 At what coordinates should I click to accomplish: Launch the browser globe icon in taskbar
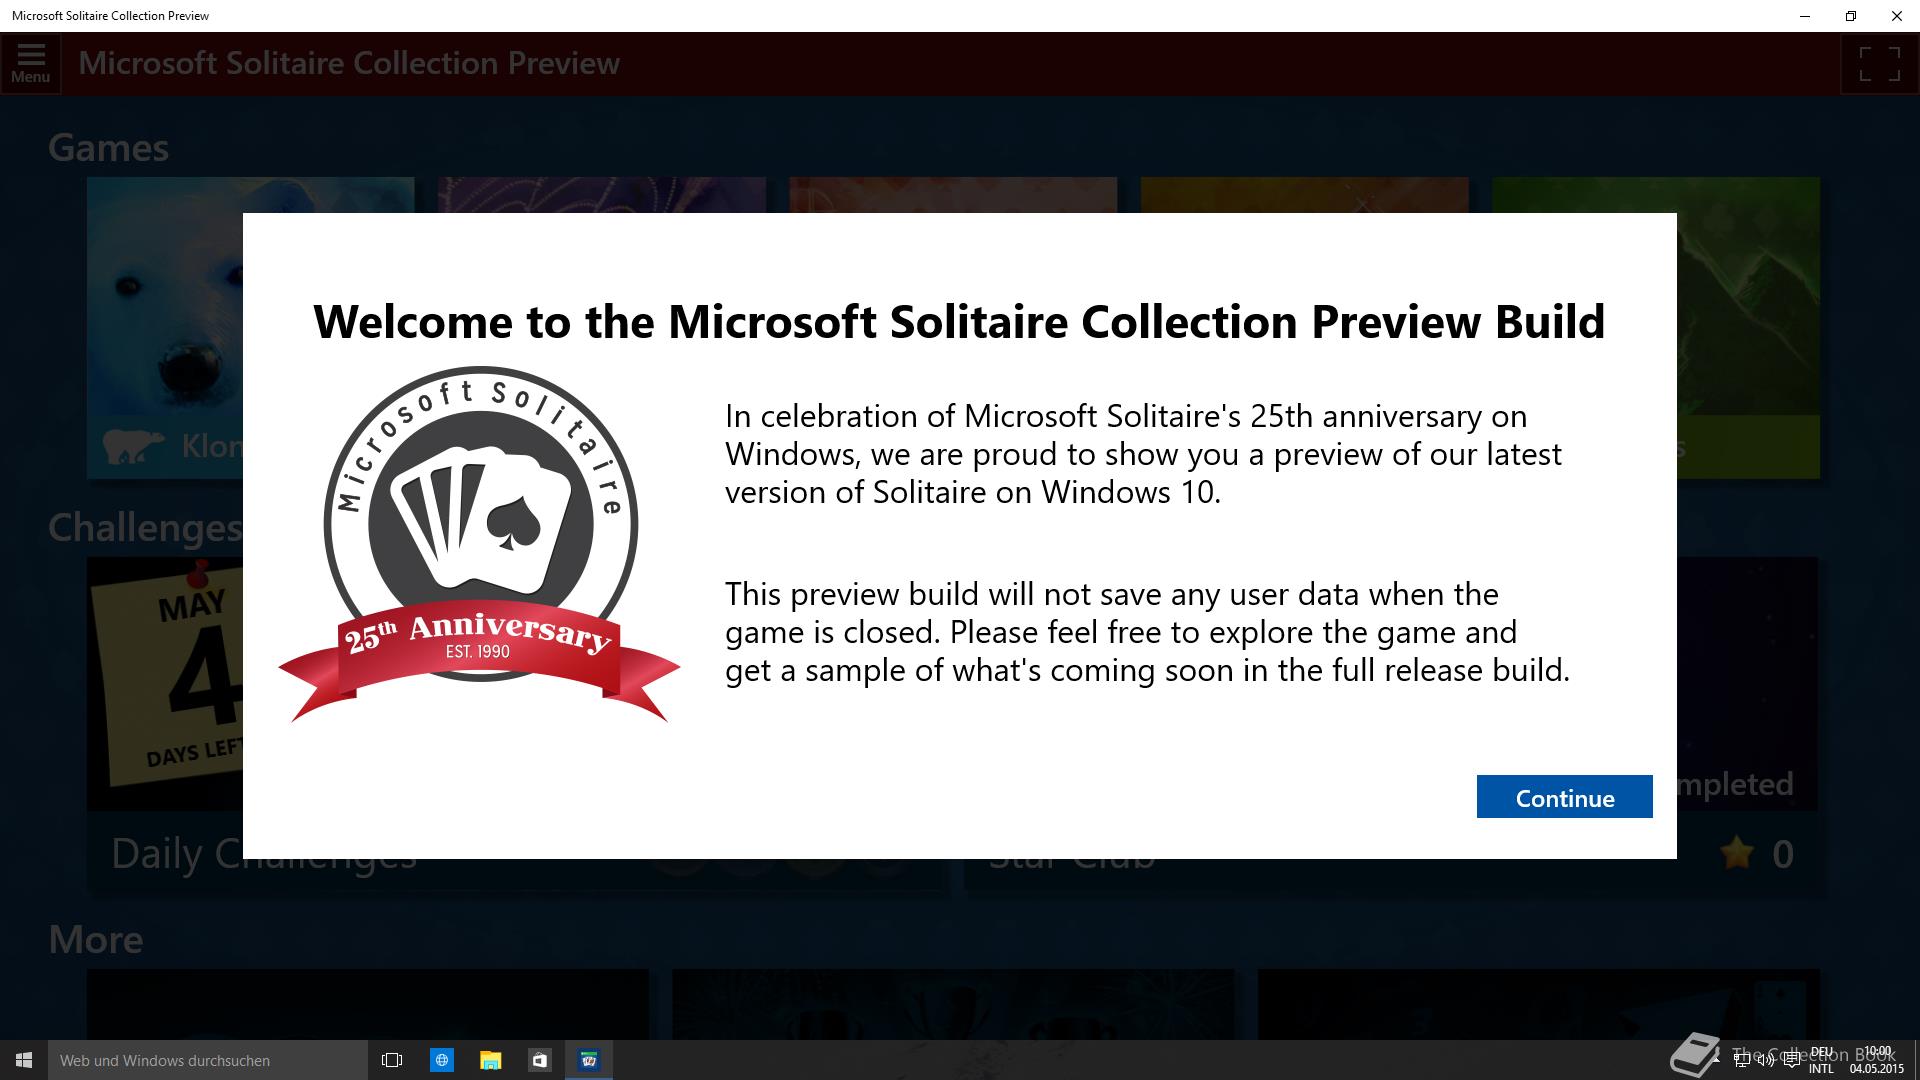click(441, 1060)
